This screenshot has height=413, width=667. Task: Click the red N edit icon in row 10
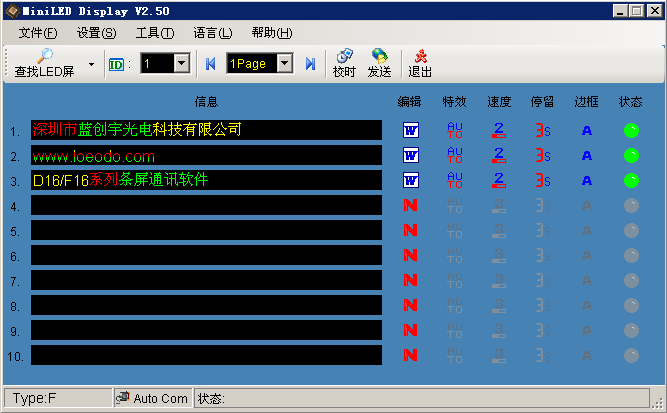pyautogui.click(x=410, y=355)
